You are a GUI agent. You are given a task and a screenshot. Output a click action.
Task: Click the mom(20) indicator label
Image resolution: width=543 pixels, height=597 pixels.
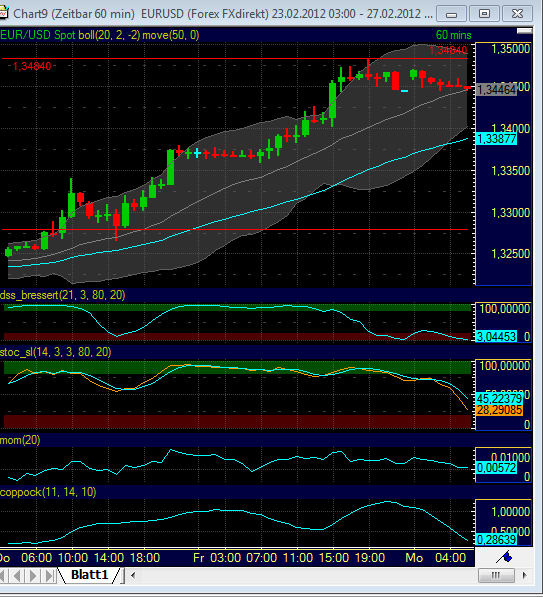(20, 441)
